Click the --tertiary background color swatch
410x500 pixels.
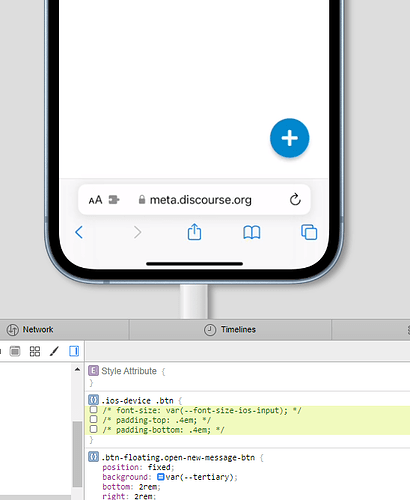[161, 477]
